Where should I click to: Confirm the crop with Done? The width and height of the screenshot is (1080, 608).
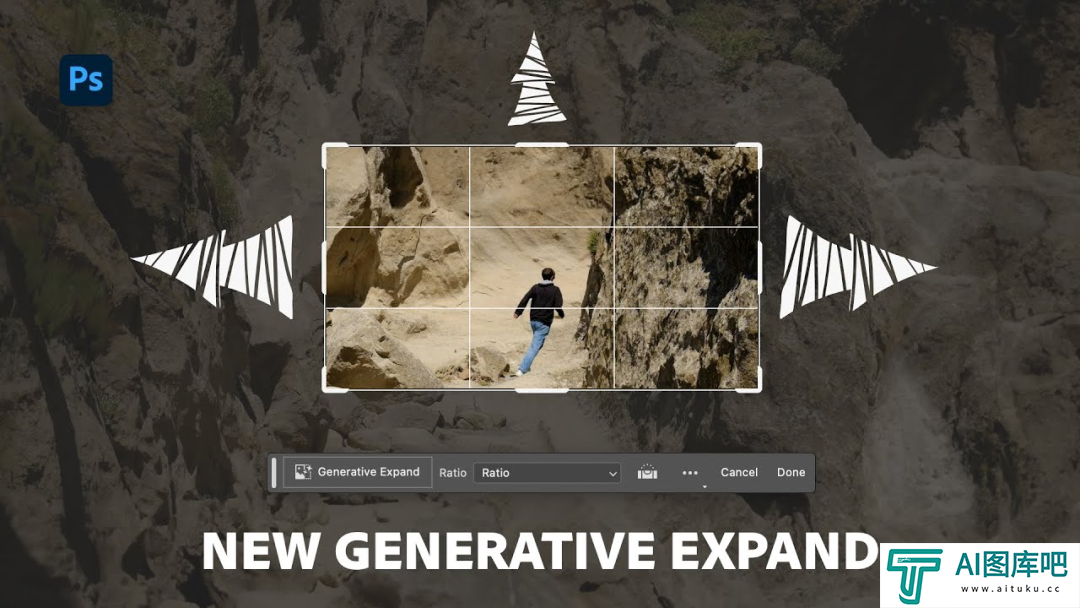point(791,472)
